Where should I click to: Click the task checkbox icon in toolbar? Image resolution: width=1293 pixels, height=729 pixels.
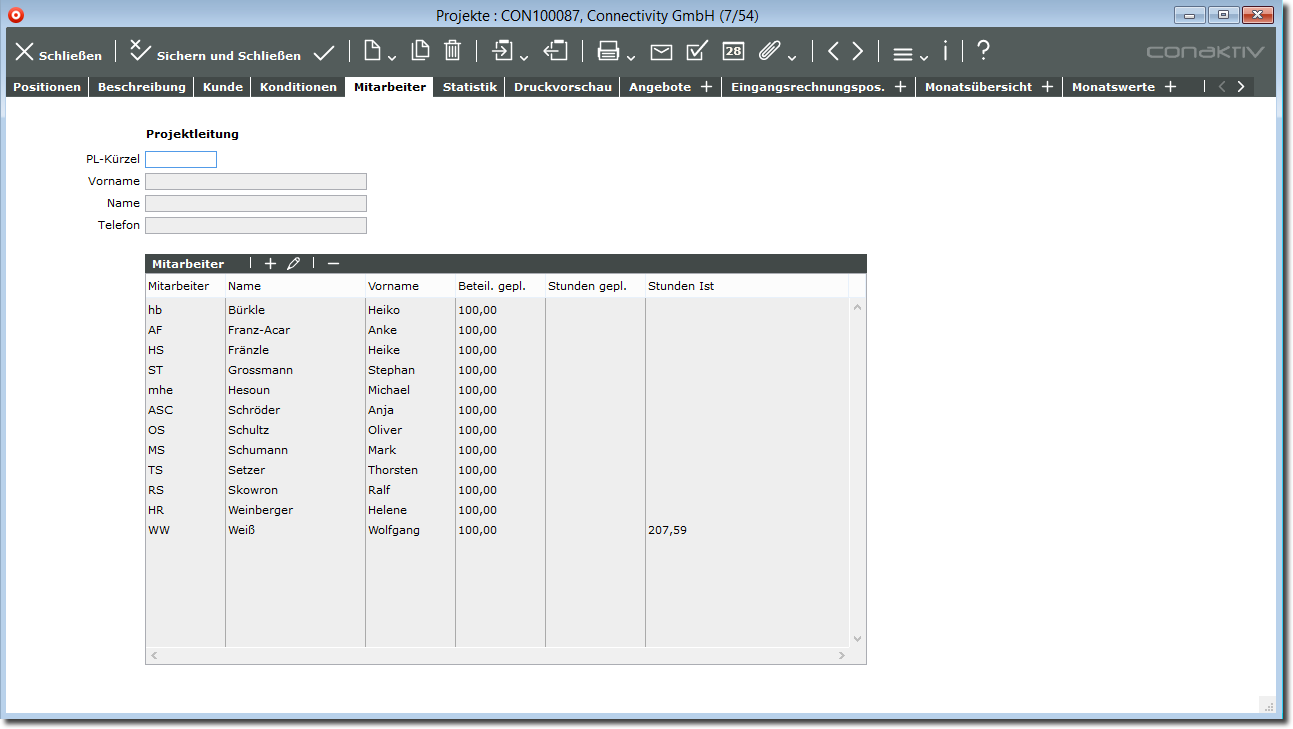(697, 52)
